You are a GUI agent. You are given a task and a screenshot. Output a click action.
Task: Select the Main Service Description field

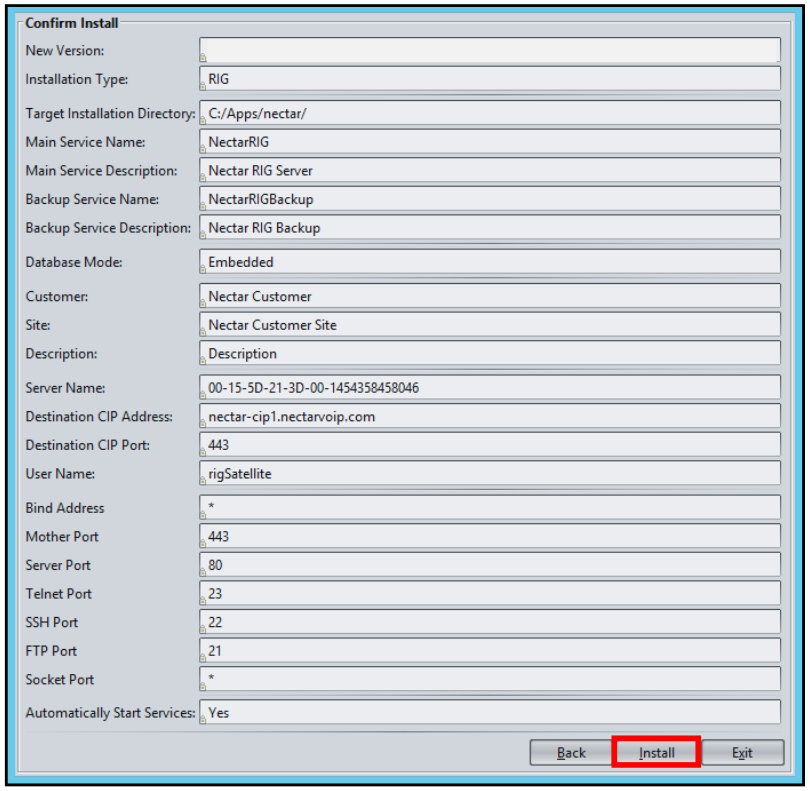[490, 170]
